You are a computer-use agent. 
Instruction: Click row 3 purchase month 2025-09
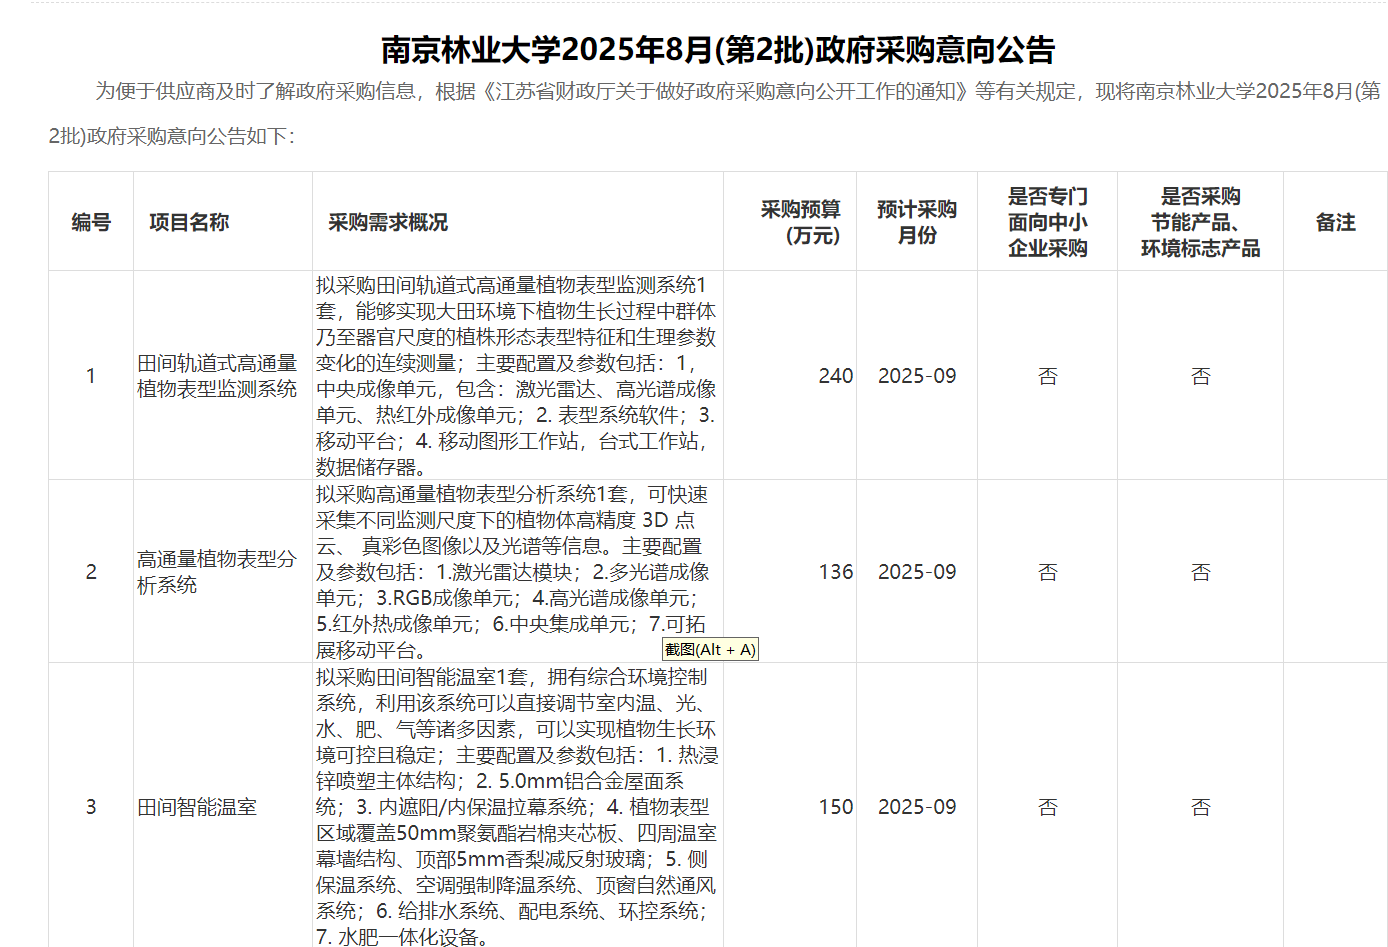click(917, 807)
